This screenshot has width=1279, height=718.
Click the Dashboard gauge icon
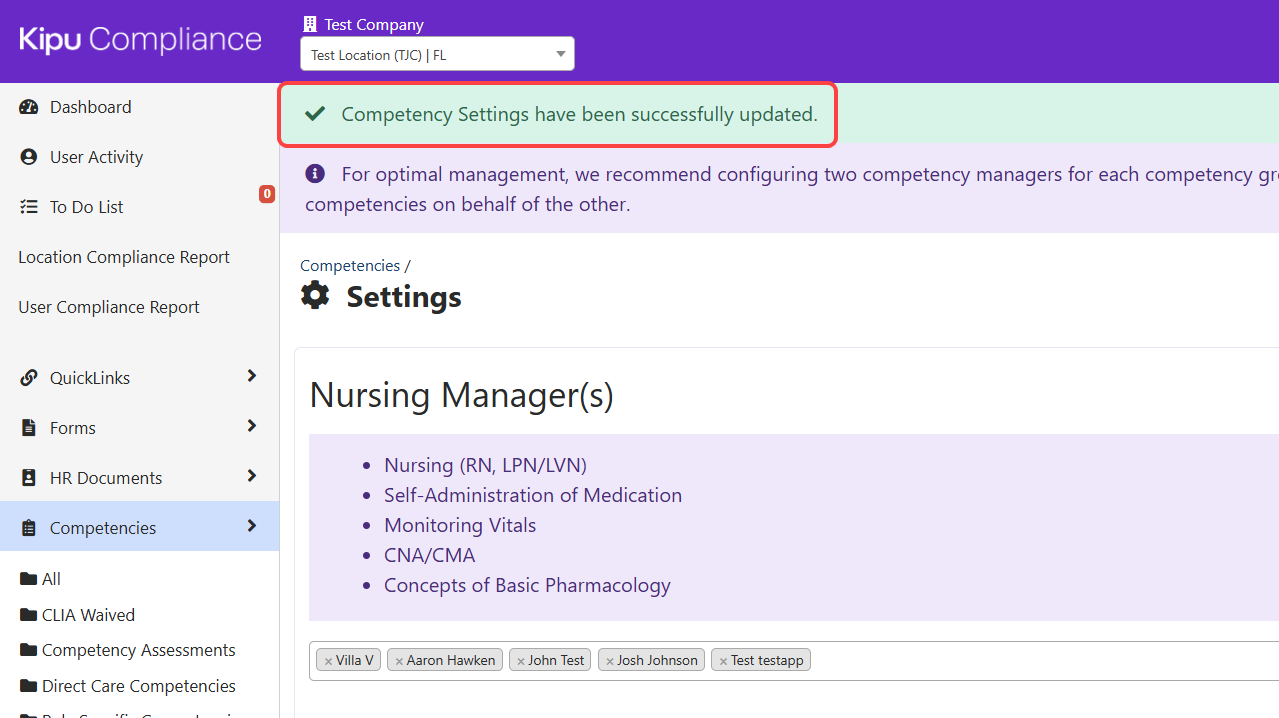pos(29,107)
